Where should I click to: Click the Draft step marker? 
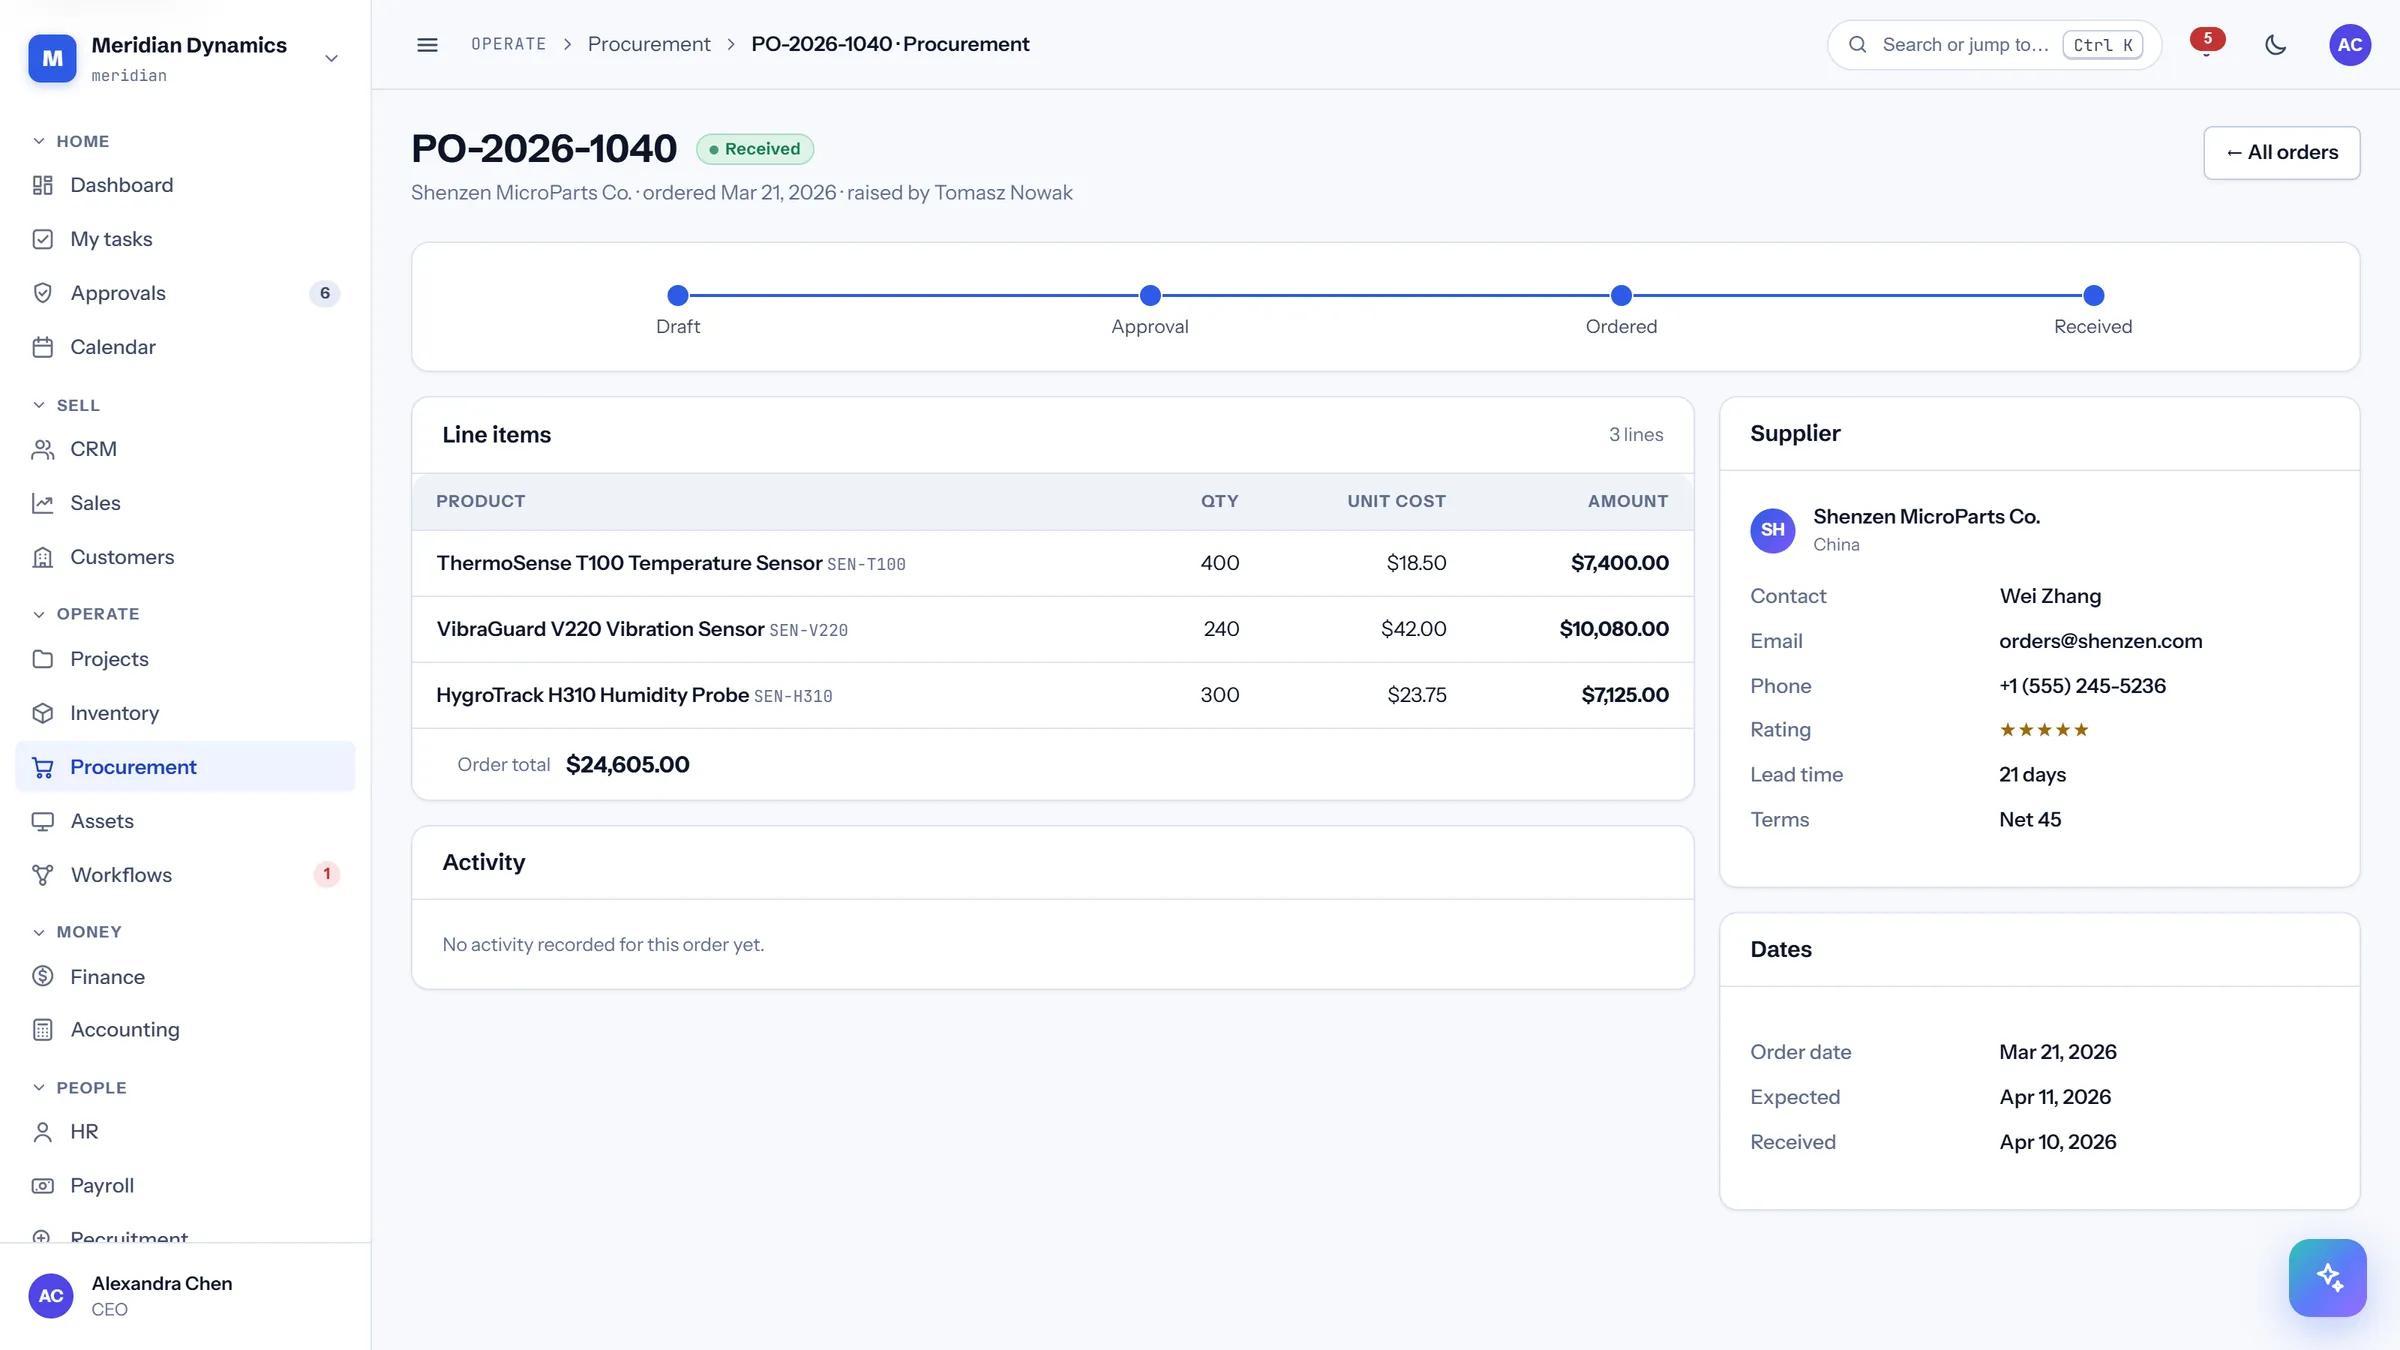tap(677, 295)
